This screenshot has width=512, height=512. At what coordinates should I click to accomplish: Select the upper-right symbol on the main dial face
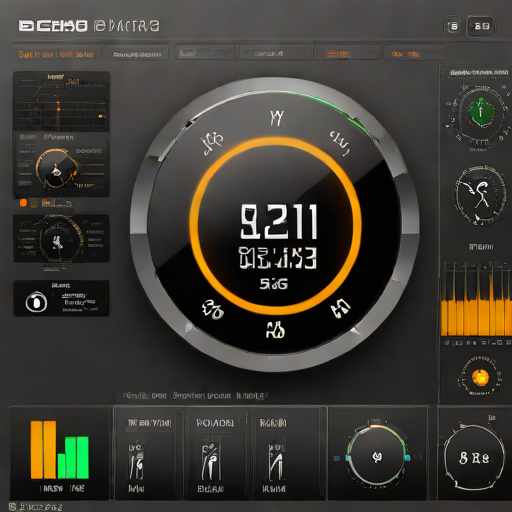[340, 143]
